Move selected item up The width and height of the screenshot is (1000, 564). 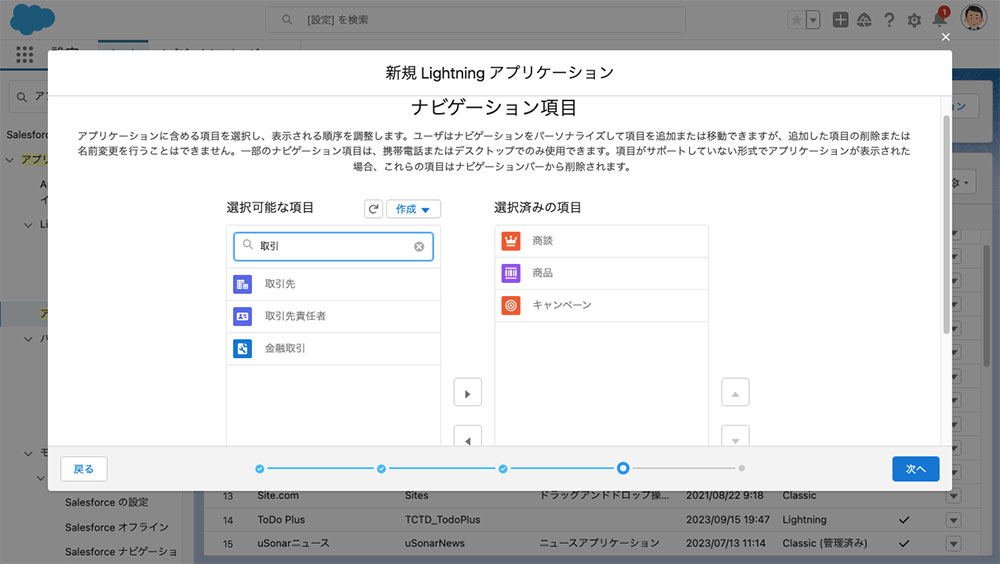735,392
